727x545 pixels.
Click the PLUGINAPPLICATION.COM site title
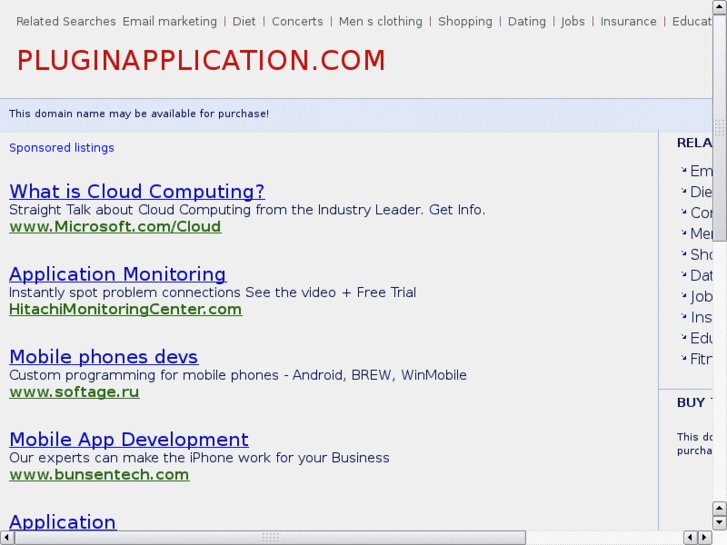tap(201, 60)
